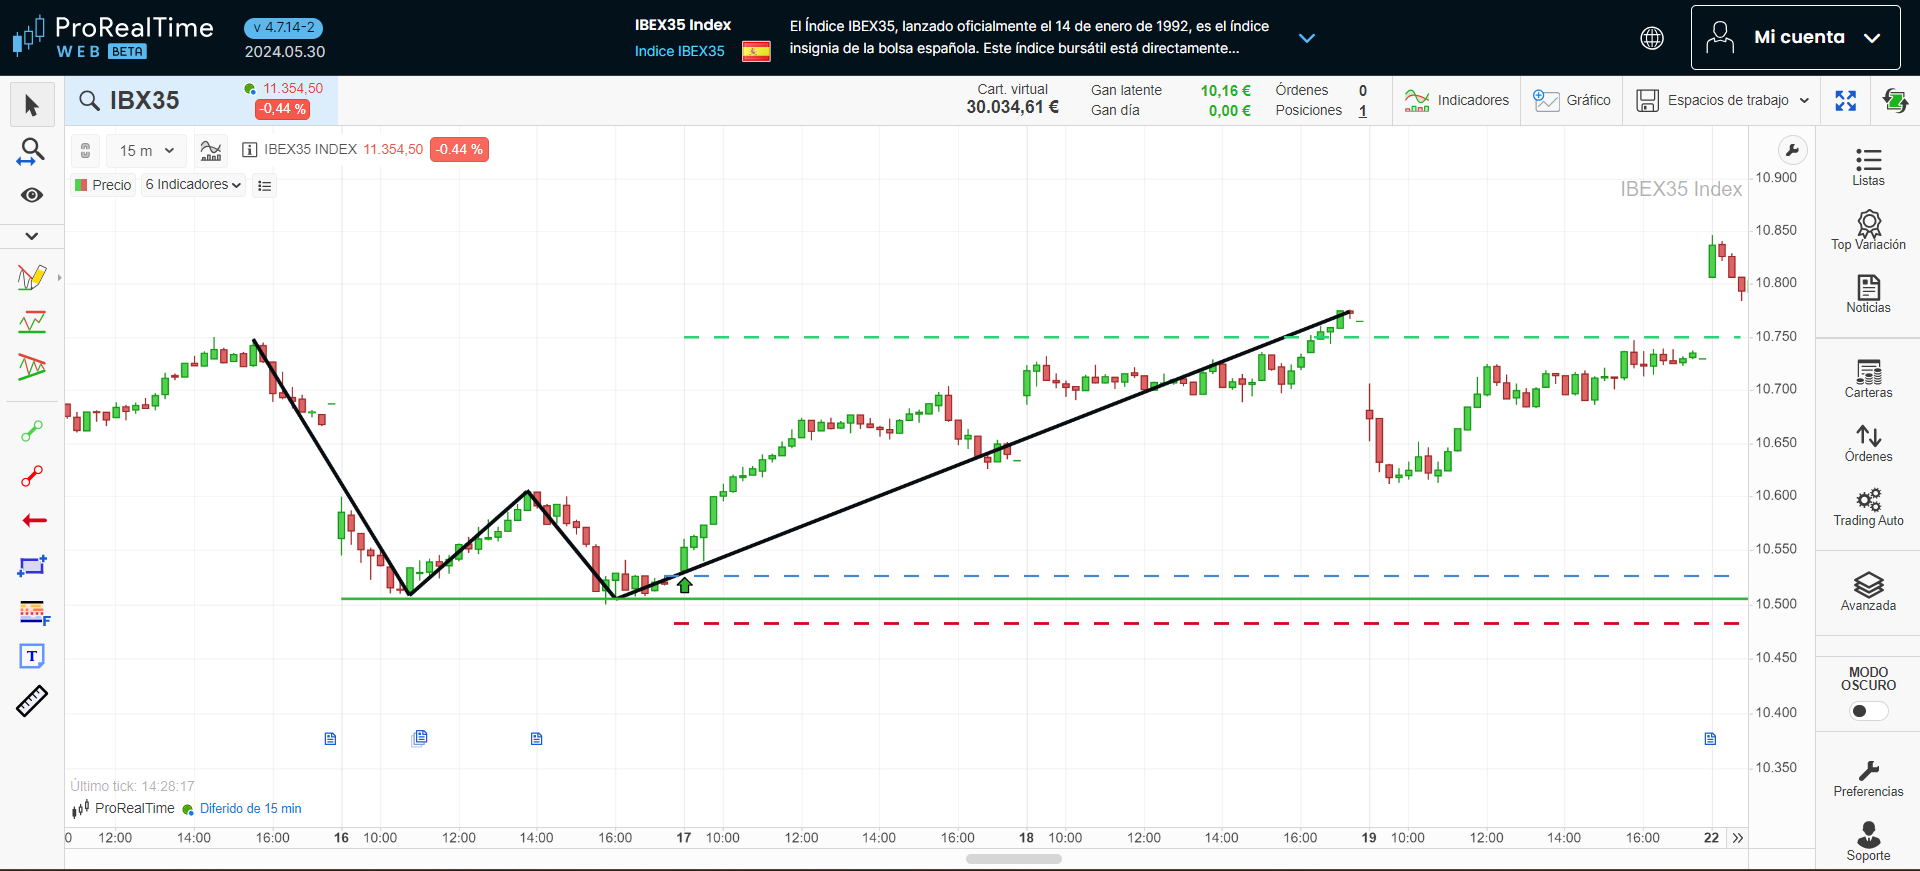Pick the text annotation tool
The width and height of the screenshot is (1920, 871).
click(x=32, y=656)
